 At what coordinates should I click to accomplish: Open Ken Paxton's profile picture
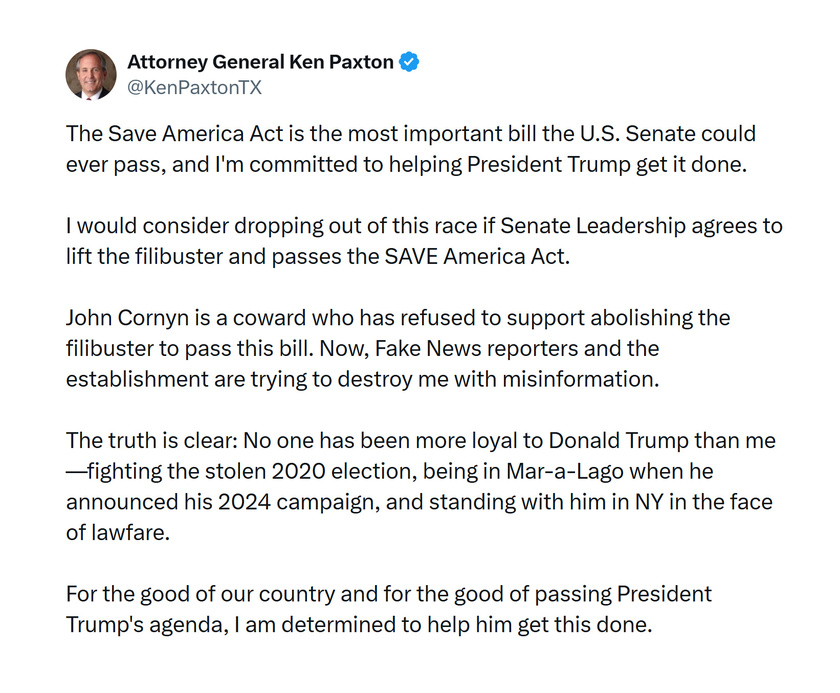tap(91, 74)
